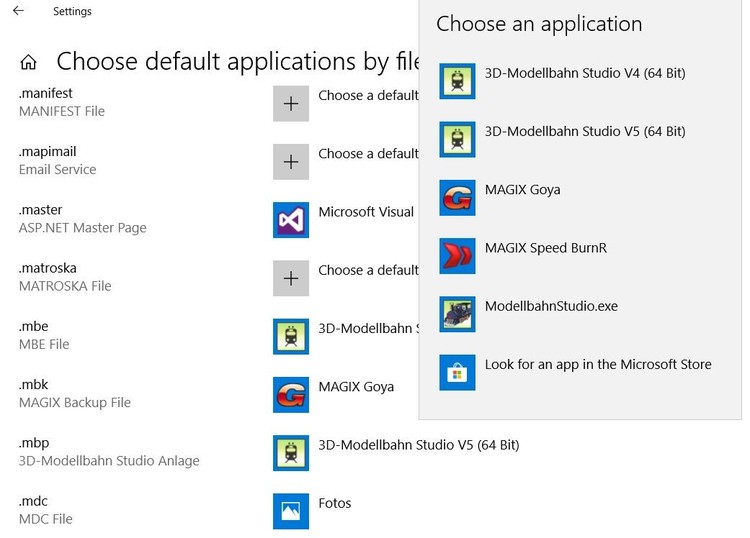This screenshot has width=750, height=538.
Task: Click MAGIX Goya icon in application popup
Action: pyautogui.click(x=457, y=198)
